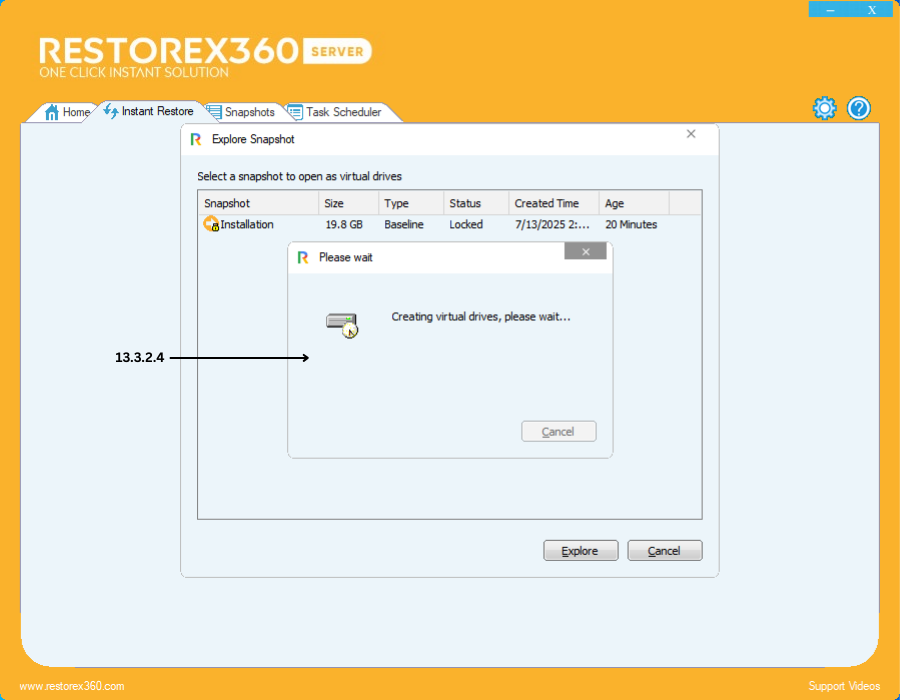The width and height of the screenshot is (900, 700).
Task: Close the RestoreX360 main window
Action: (x=872, y=9)
